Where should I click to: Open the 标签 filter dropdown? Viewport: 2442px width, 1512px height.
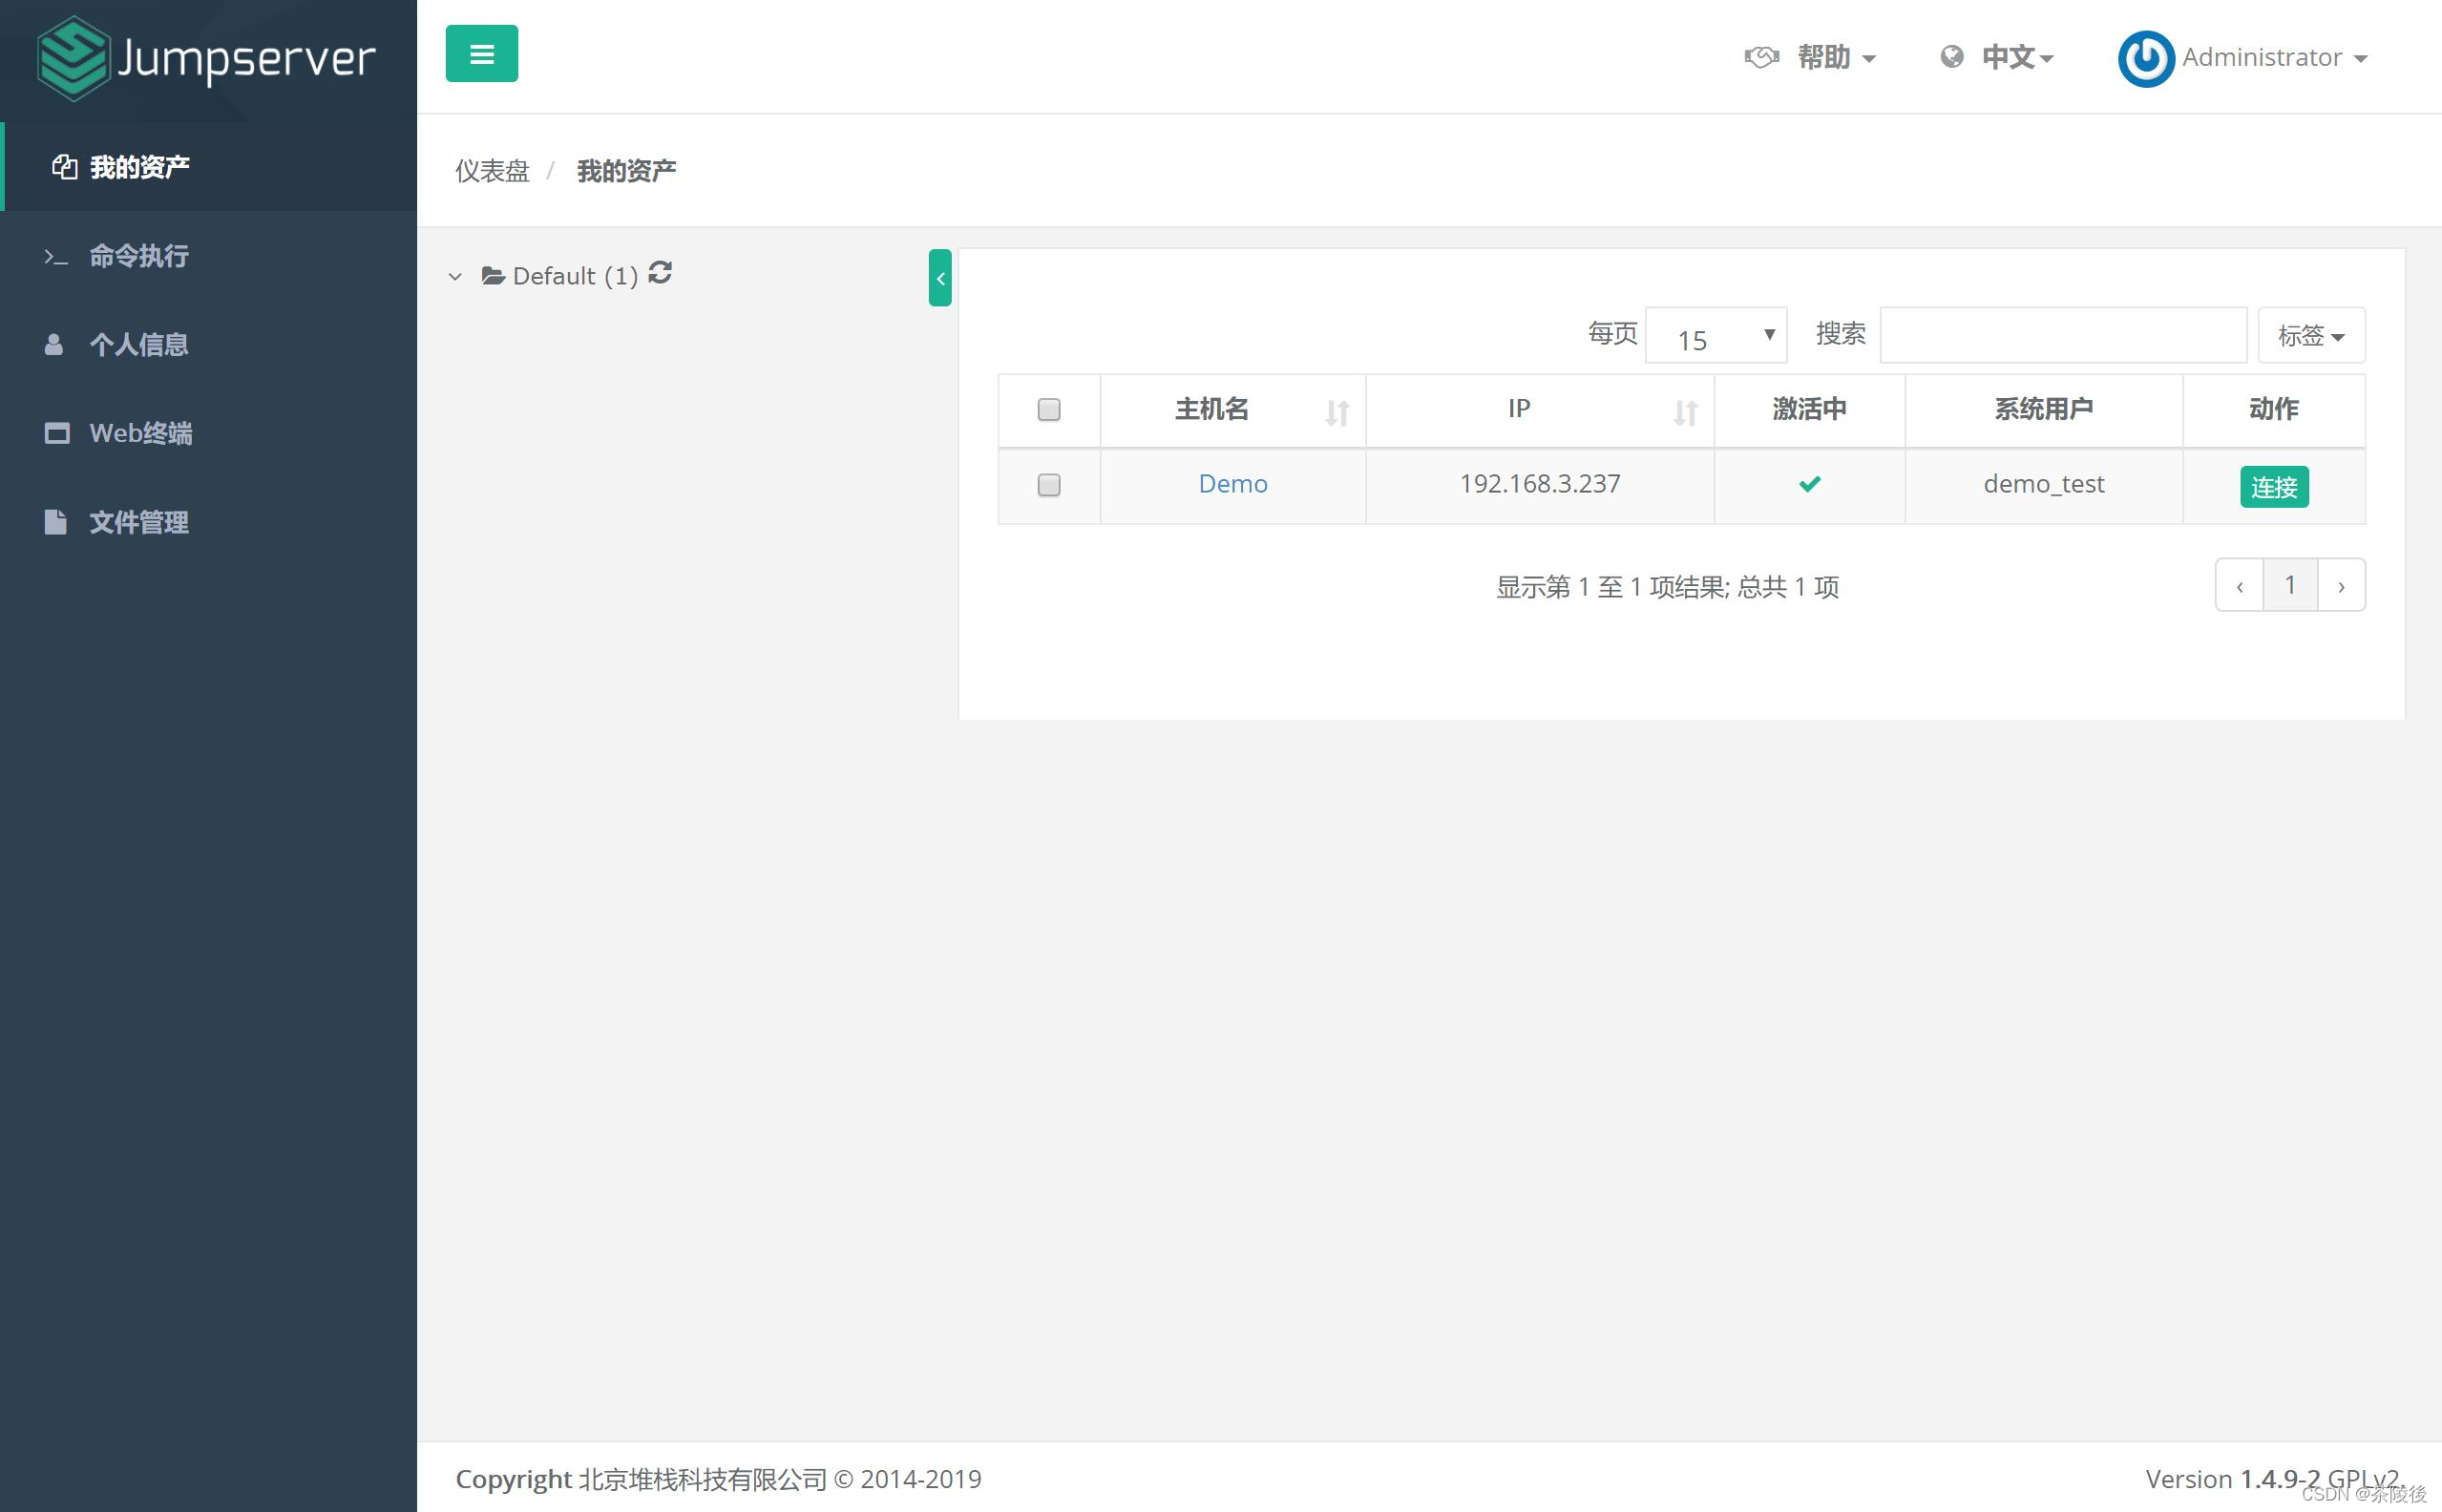2310,336
